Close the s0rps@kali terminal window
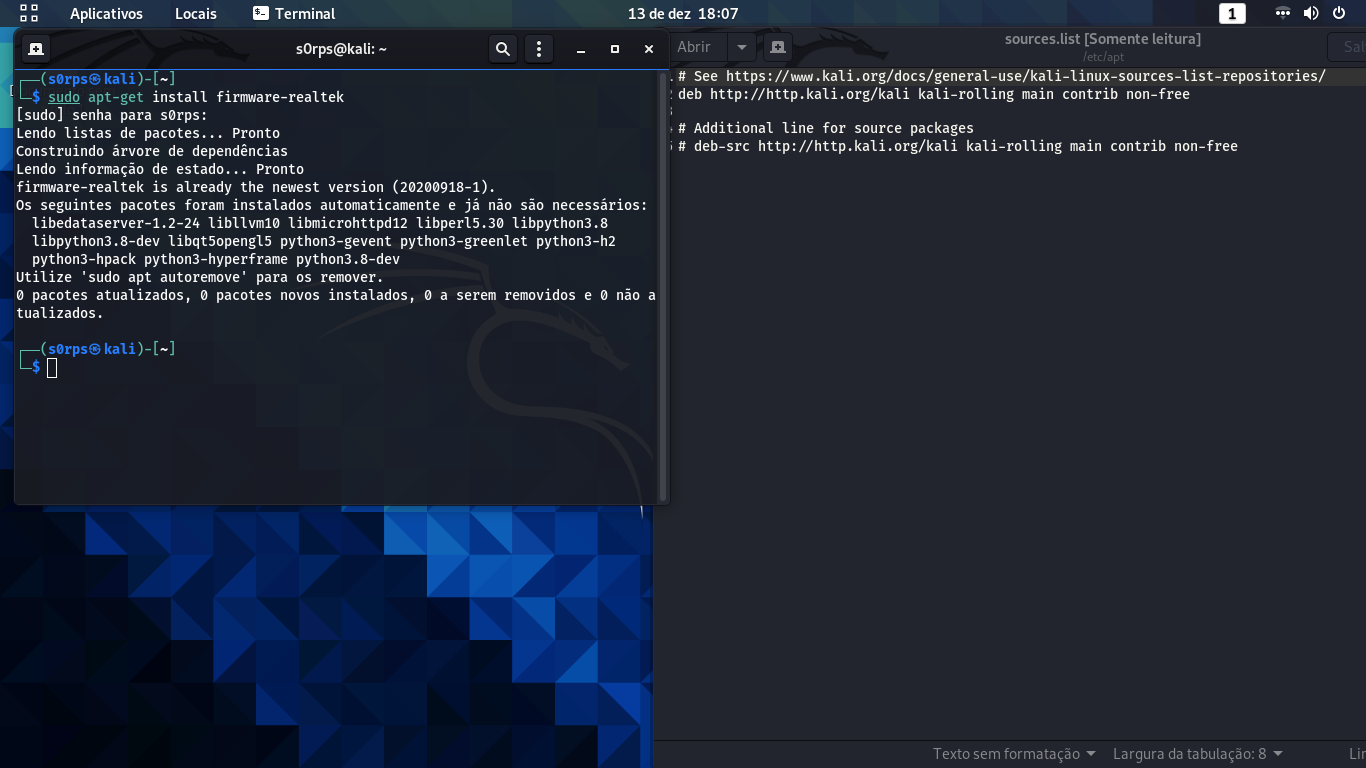The height and width of the screenshot is (768, 1366). click(649, 49)
